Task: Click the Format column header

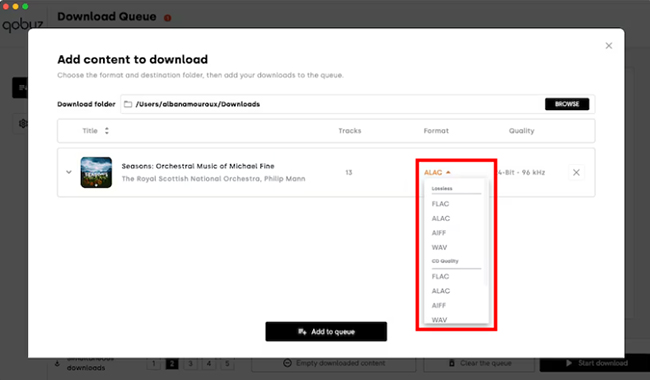Action: coord(436,131)
